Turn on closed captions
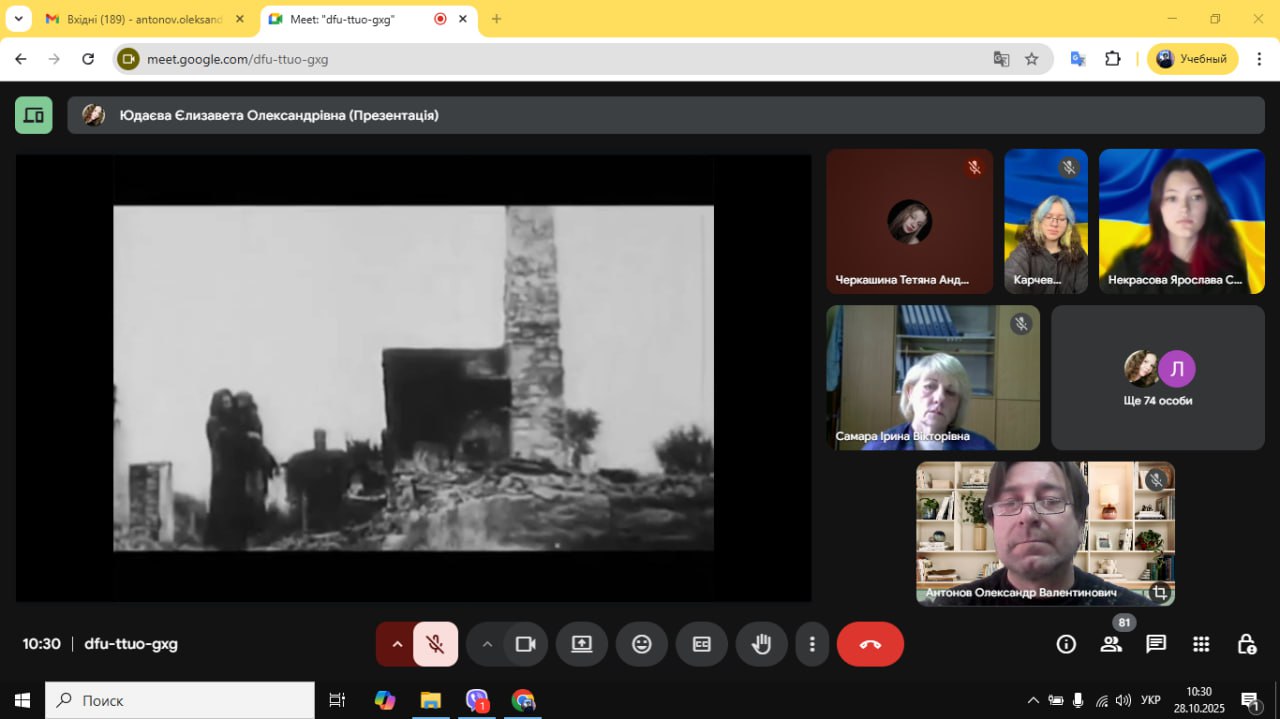The width and height of the screenshot is (1280, 719). tap(701, 644)
